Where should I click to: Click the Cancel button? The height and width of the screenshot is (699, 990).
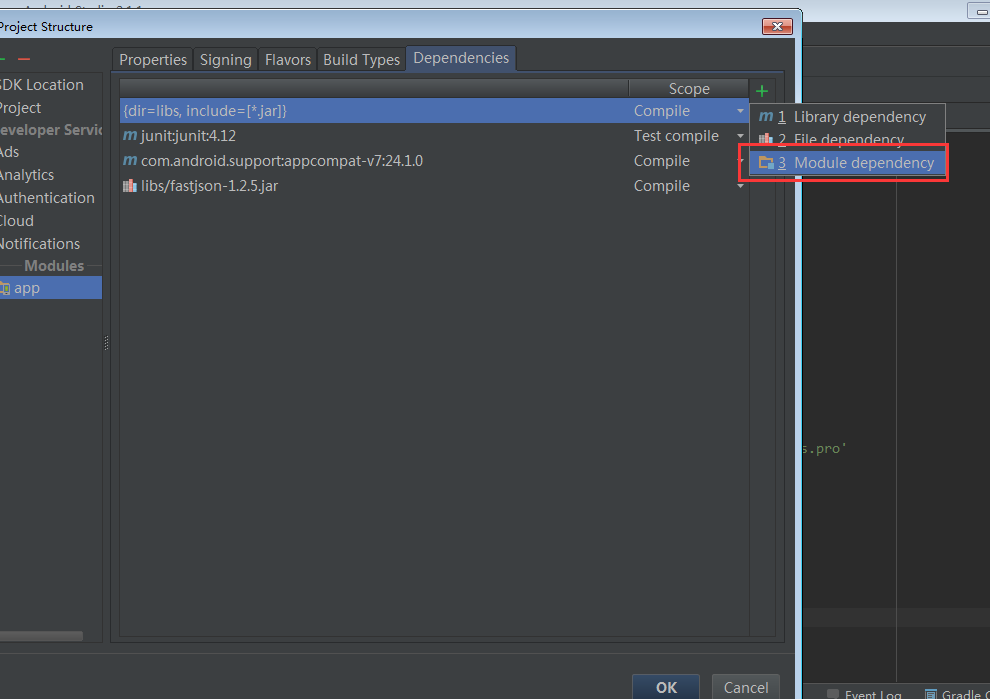tap(746, 687)
